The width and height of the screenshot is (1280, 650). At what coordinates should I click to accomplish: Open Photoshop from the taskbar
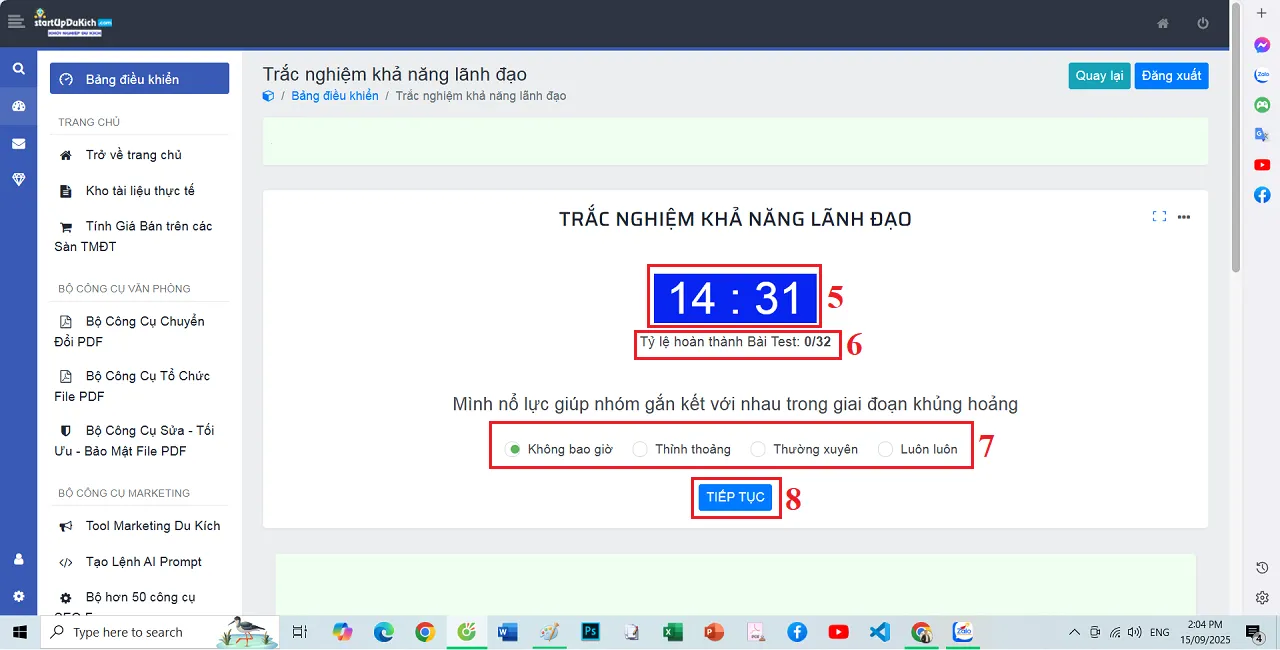(x=590, y=632)
